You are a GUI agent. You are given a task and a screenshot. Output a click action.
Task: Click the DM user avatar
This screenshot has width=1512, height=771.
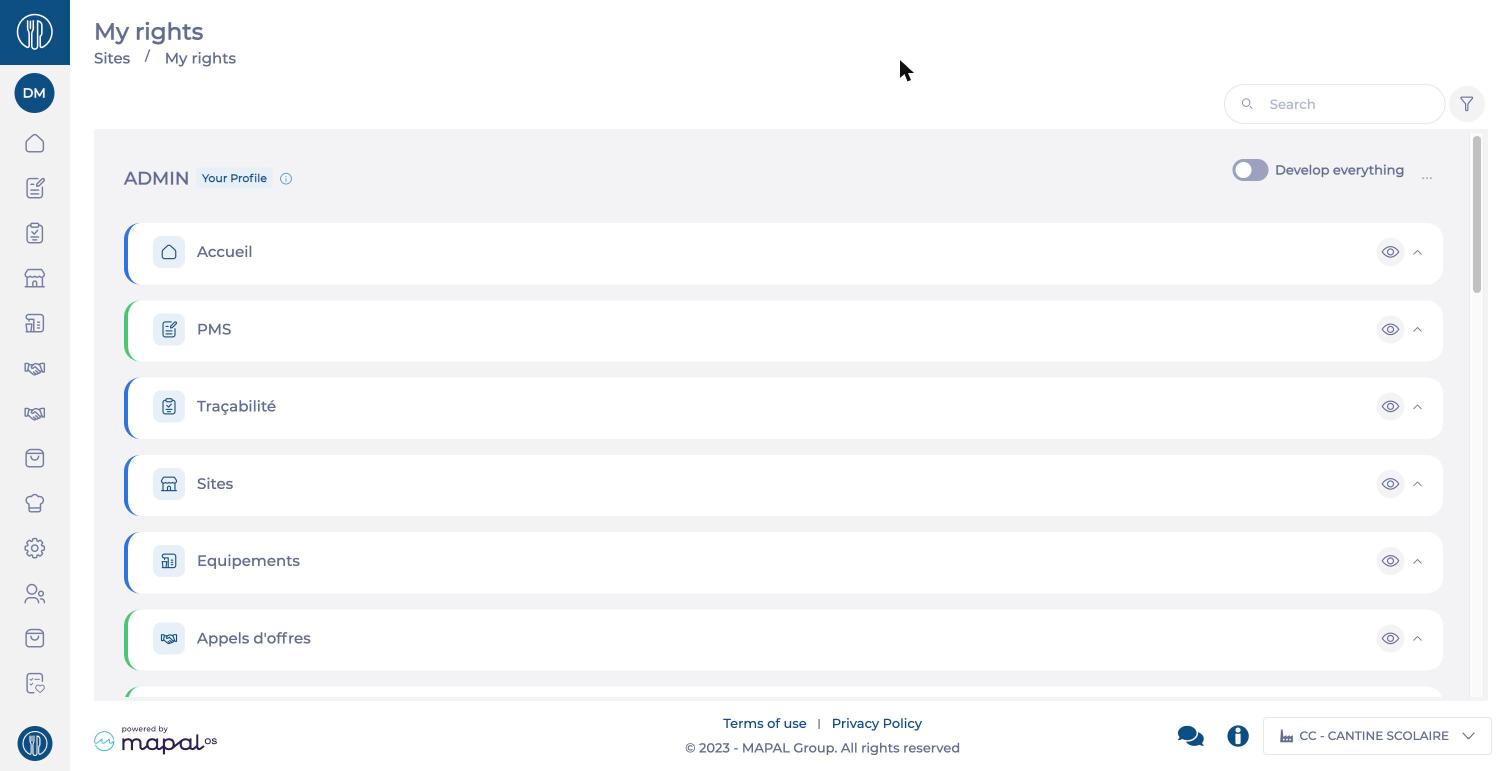[34, 93]
